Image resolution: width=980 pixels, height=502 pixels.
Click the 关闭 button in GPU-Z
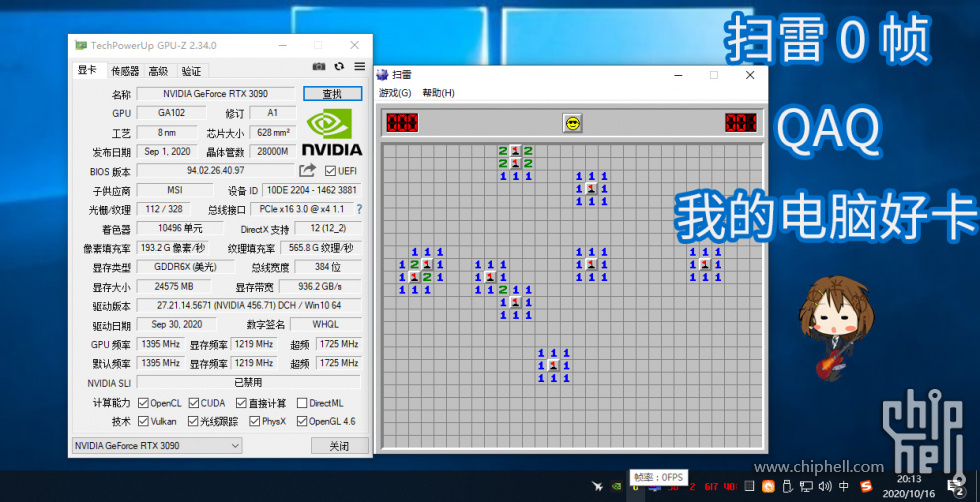pos(339,446)
